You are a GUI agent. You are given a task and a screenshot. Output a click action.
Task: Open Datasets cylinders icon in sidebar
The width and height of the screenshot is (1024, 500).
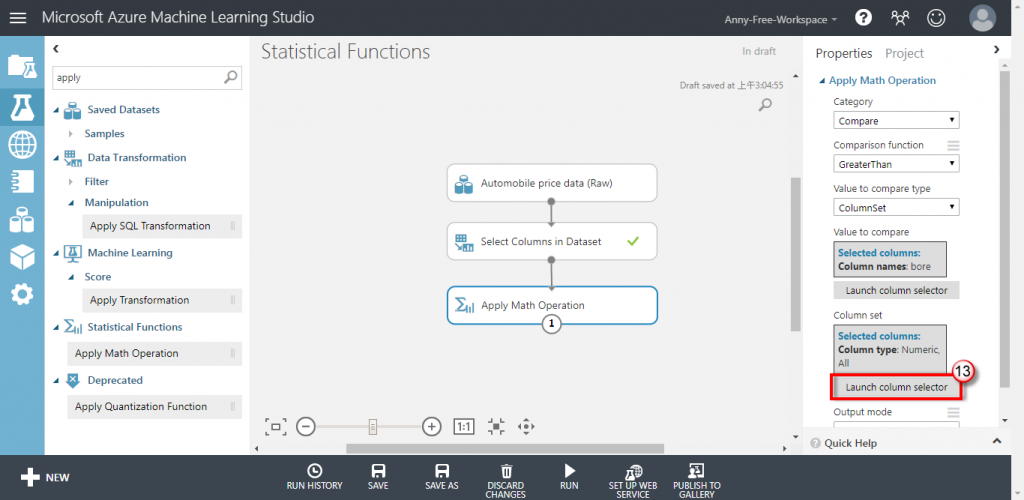pos(22,220)
